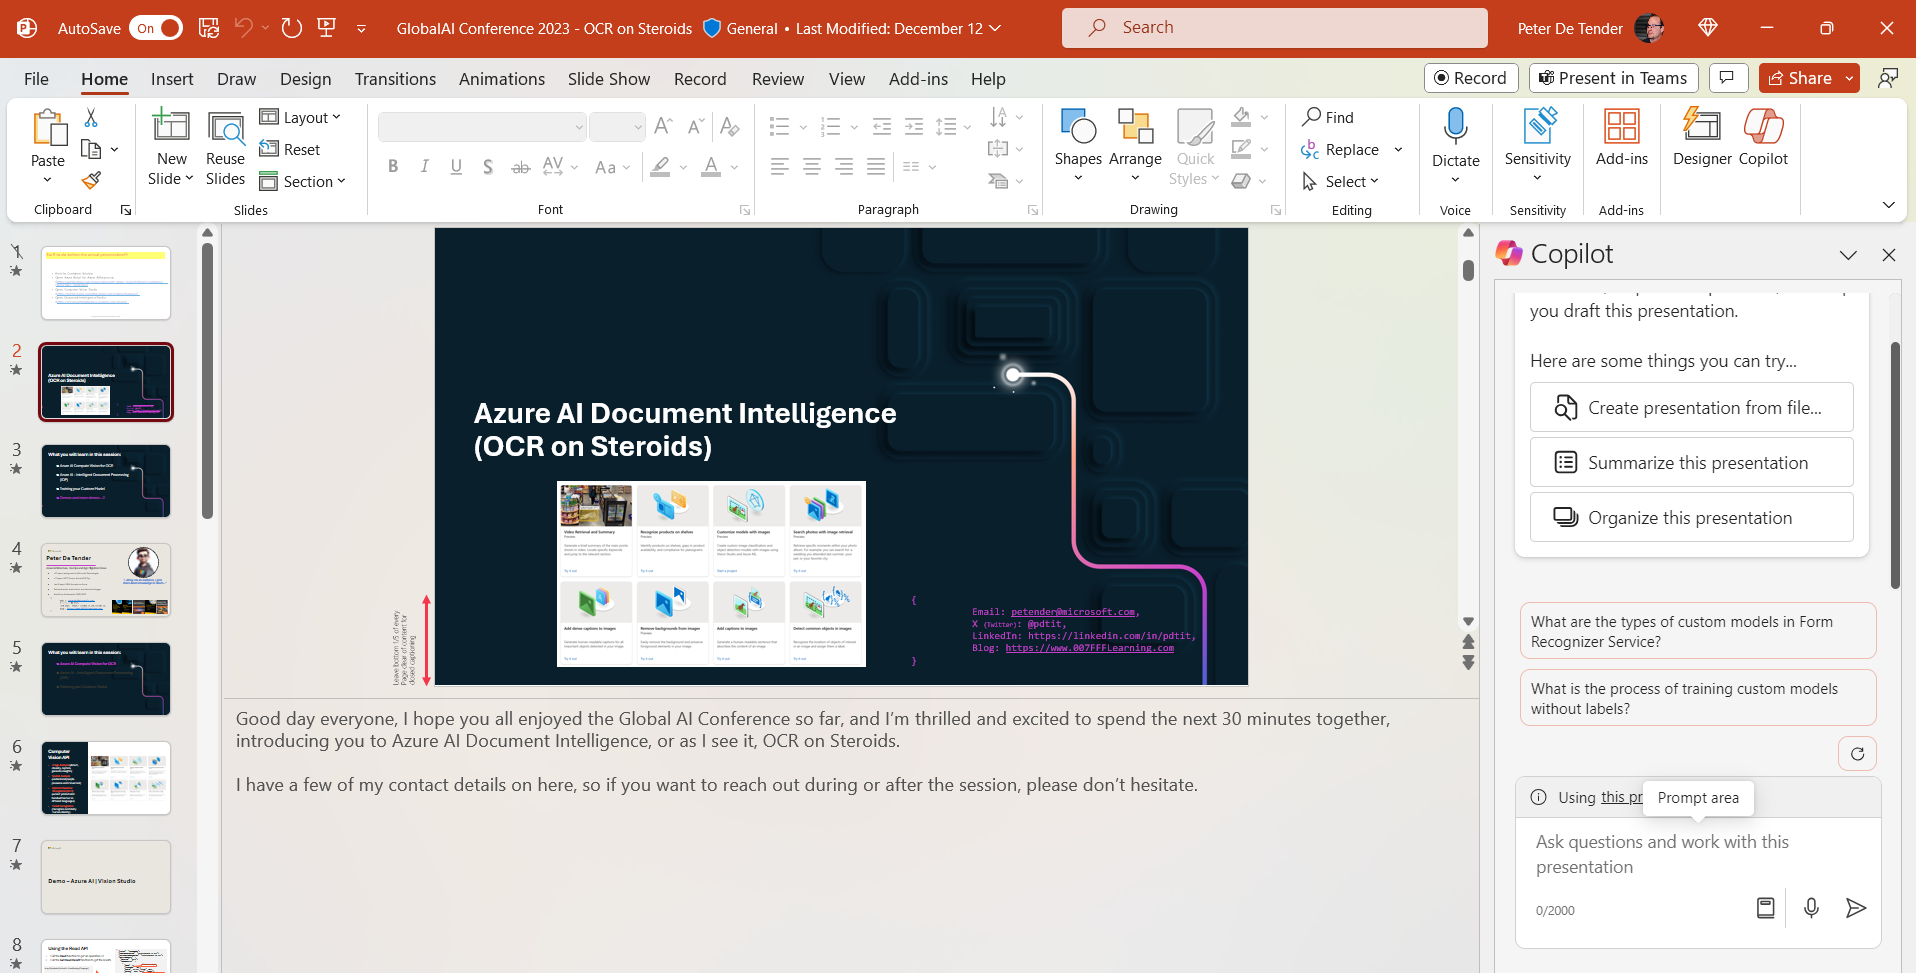Refresh Copilot suggested prompts
Screen dimensions: 1916x973
[x=1857, y=754]
